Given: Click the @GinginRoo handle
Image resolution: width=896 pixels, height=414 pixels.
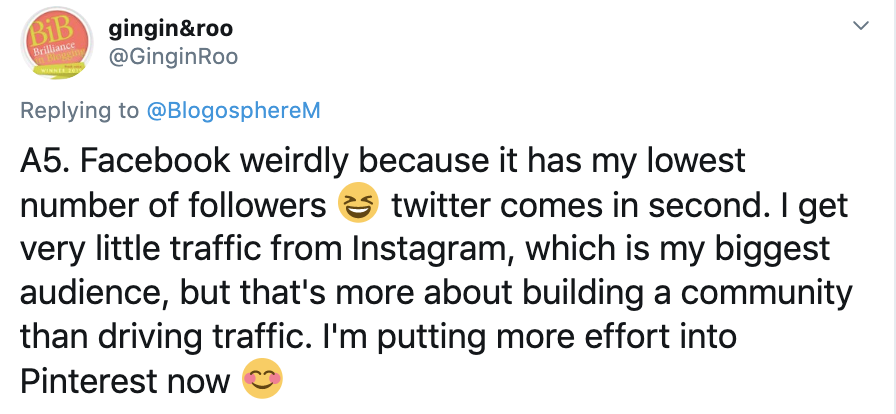Looking at the screenshot, I should pyautogui.click(x=172, y=56).
